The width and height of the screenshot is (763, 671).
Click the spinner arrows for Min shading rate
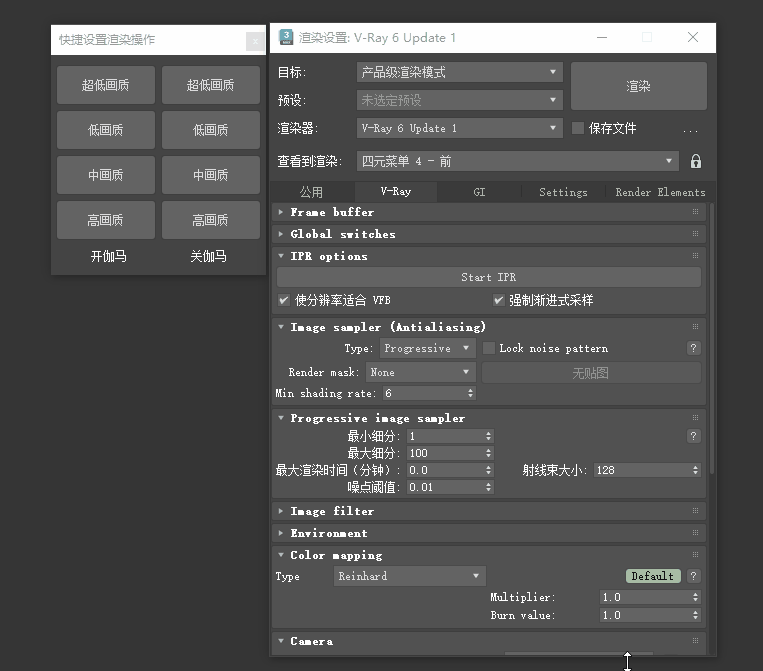click(x=470, y=393)
